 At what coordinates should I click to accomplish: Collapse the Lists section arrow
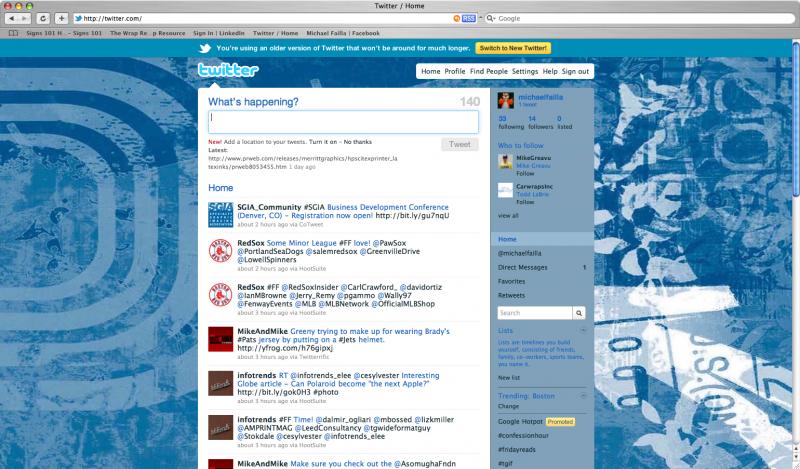pyautogui.click(x=583, y=330)
